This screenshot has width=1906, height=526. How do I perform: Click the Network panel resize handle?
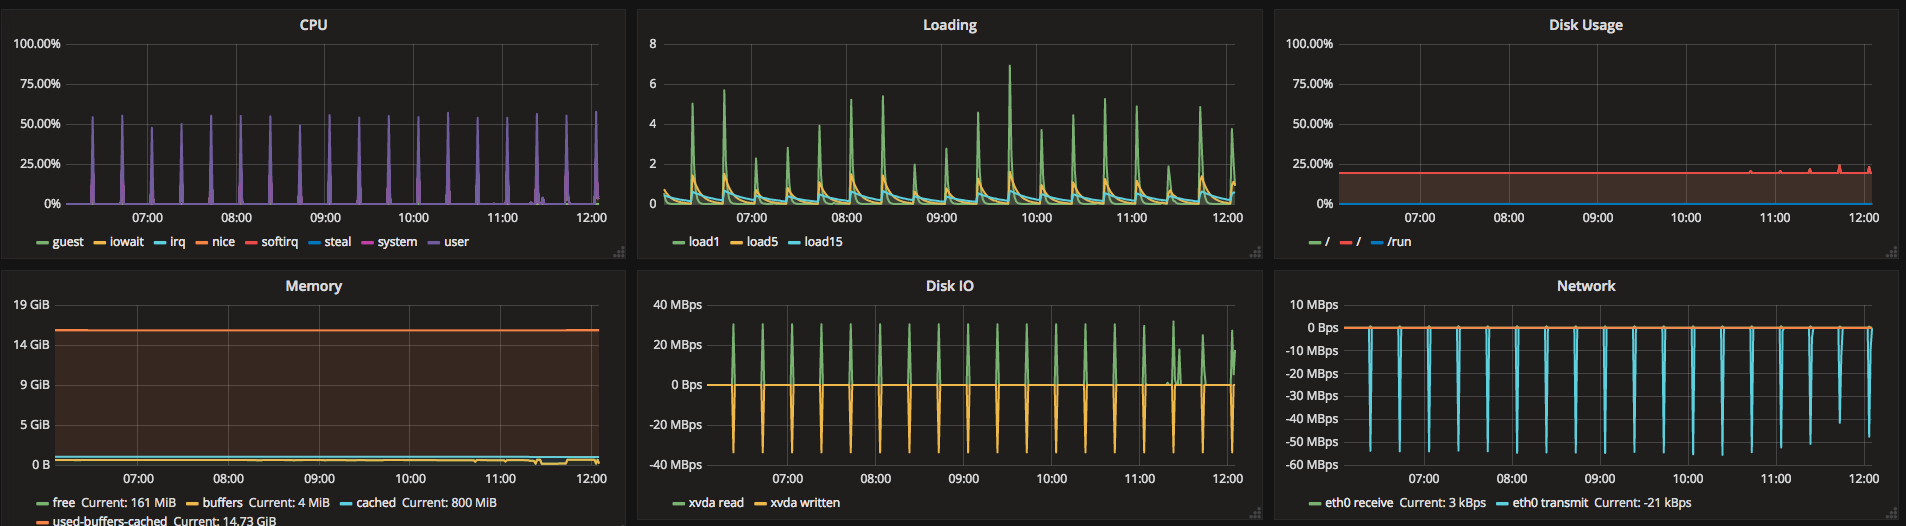pos(1891,513)
